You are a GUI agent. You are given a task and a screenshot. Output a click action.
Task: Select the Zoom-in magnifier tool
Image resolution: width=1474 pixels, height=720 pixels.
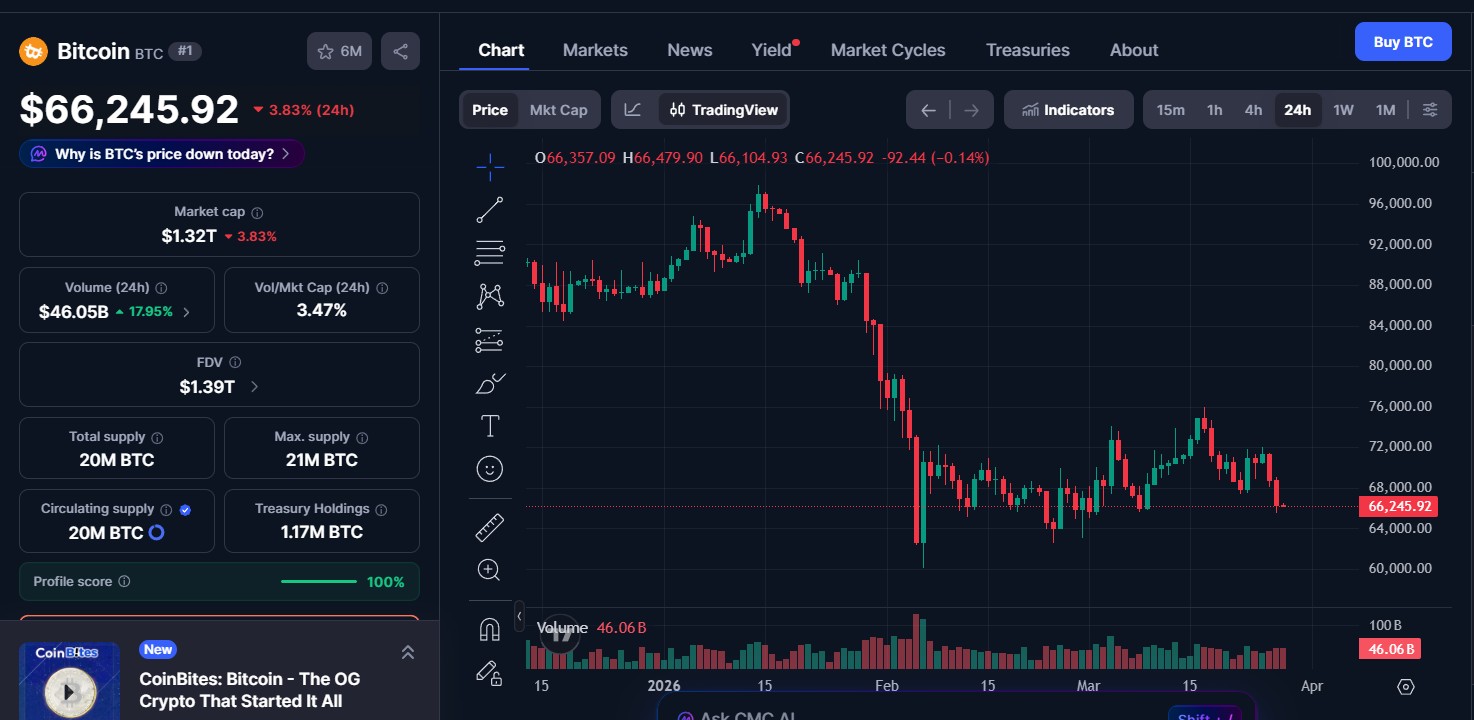click(489, 569)
